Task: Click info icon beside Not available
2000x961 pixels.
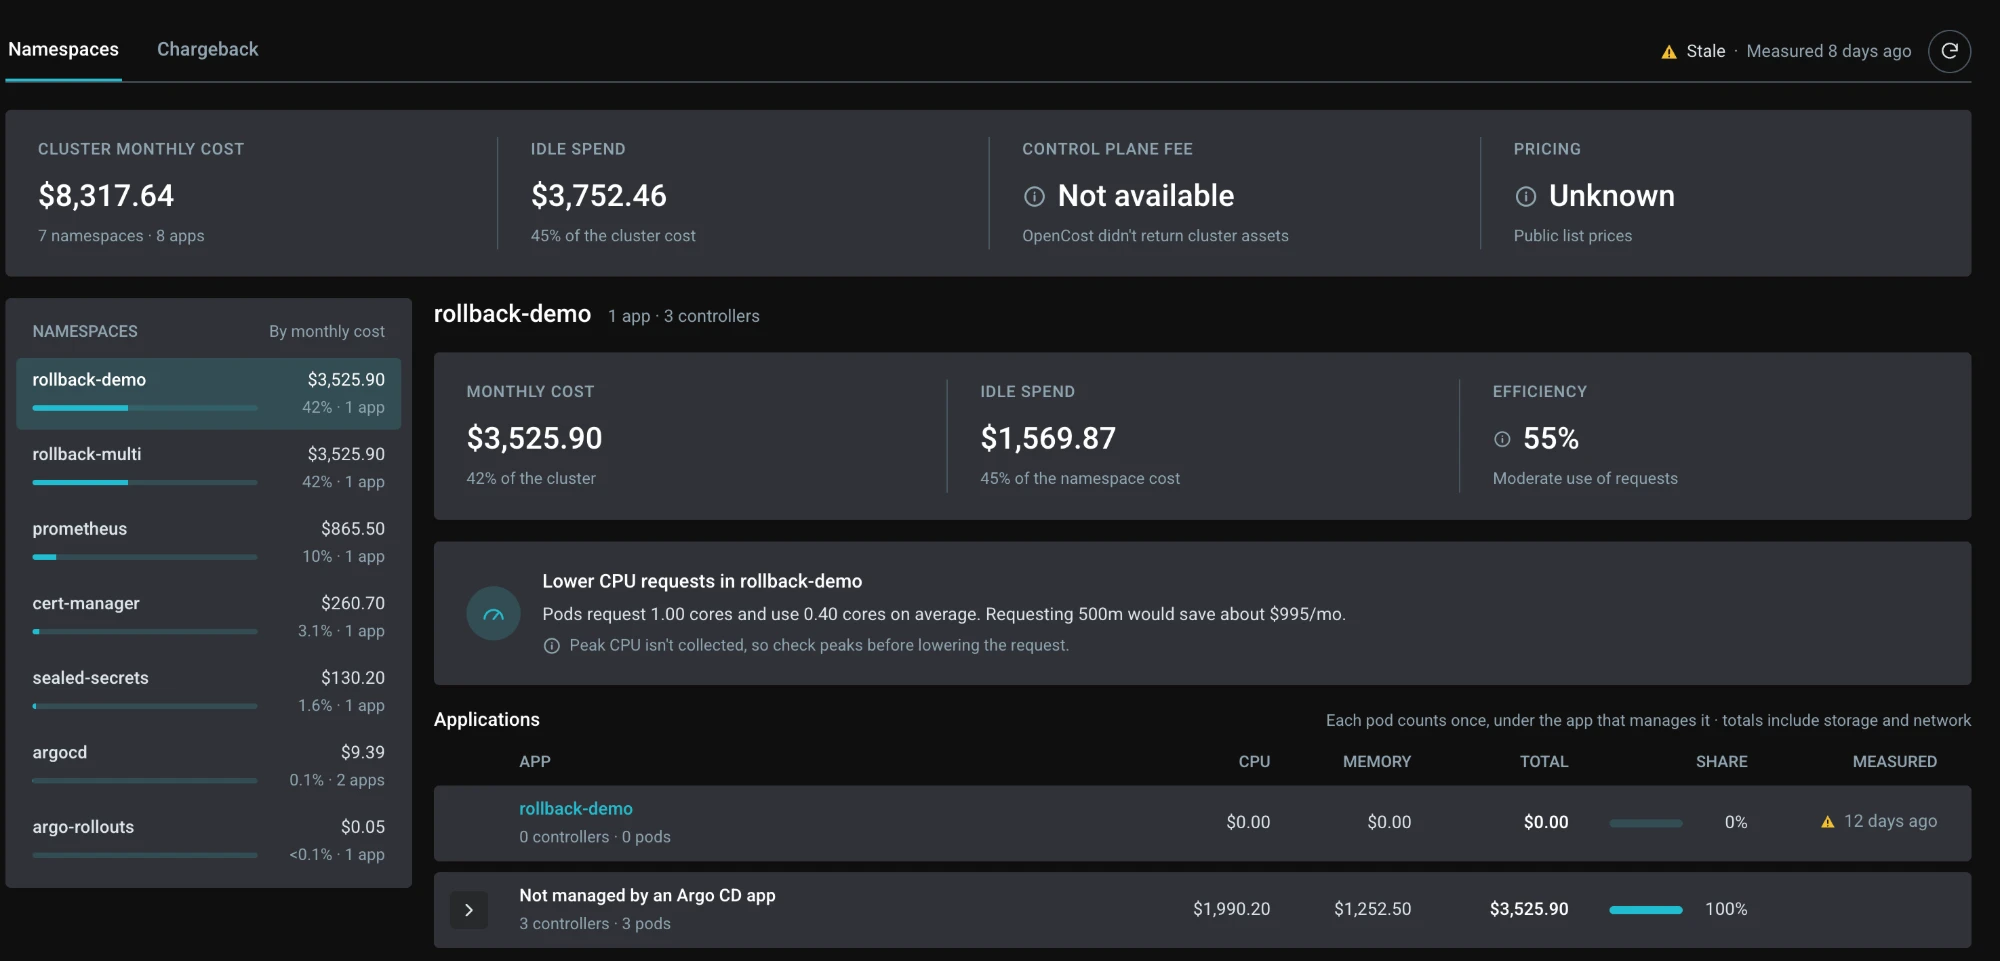Action: click(x=1034, y=196)
